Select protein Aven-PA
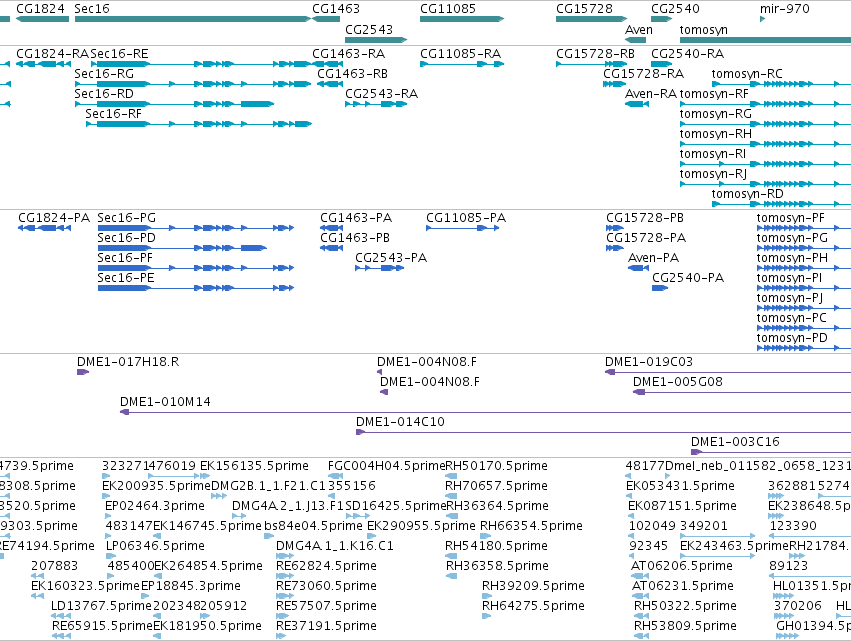This screenshot has width=851, height=641. pyautogui.click(x=653, y=258)
